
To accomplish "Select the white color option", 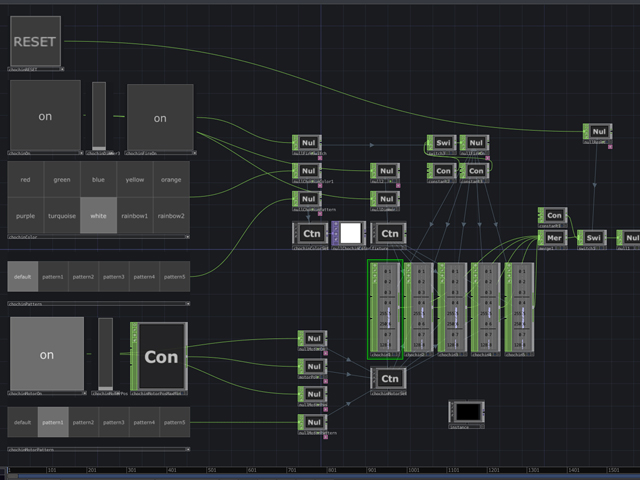I will tap(98, 216).
